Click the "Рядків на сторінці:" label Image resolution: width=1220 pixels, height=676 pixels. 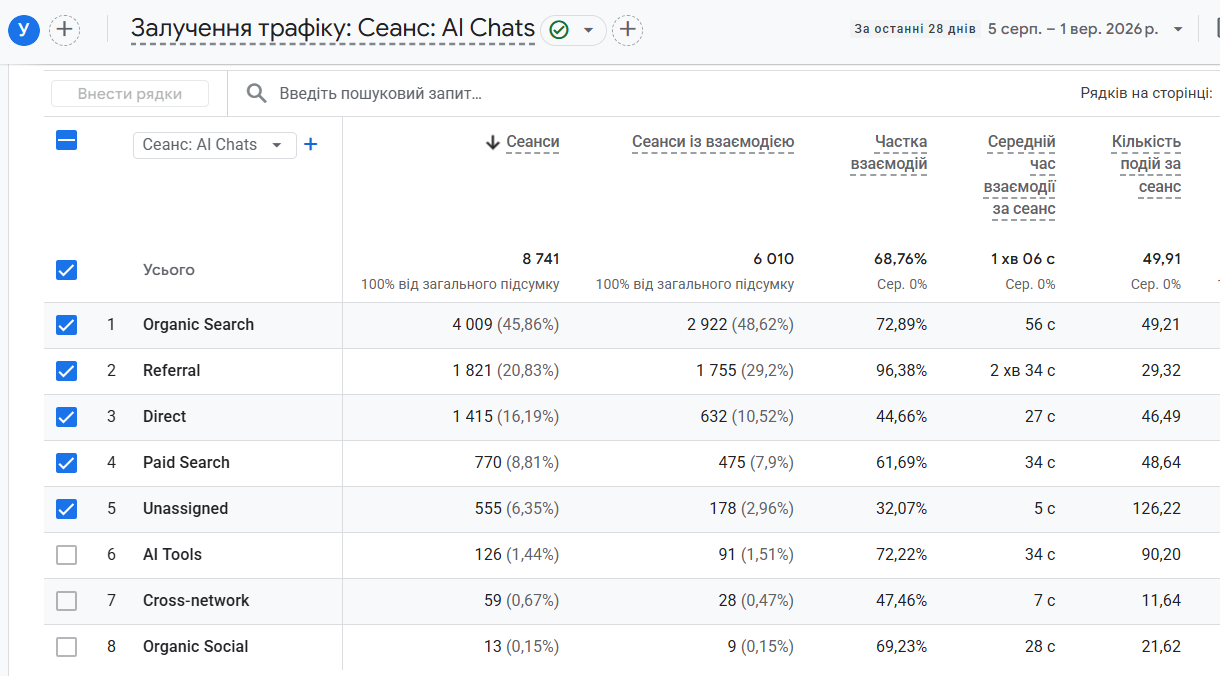click(x=1146, y=93)
